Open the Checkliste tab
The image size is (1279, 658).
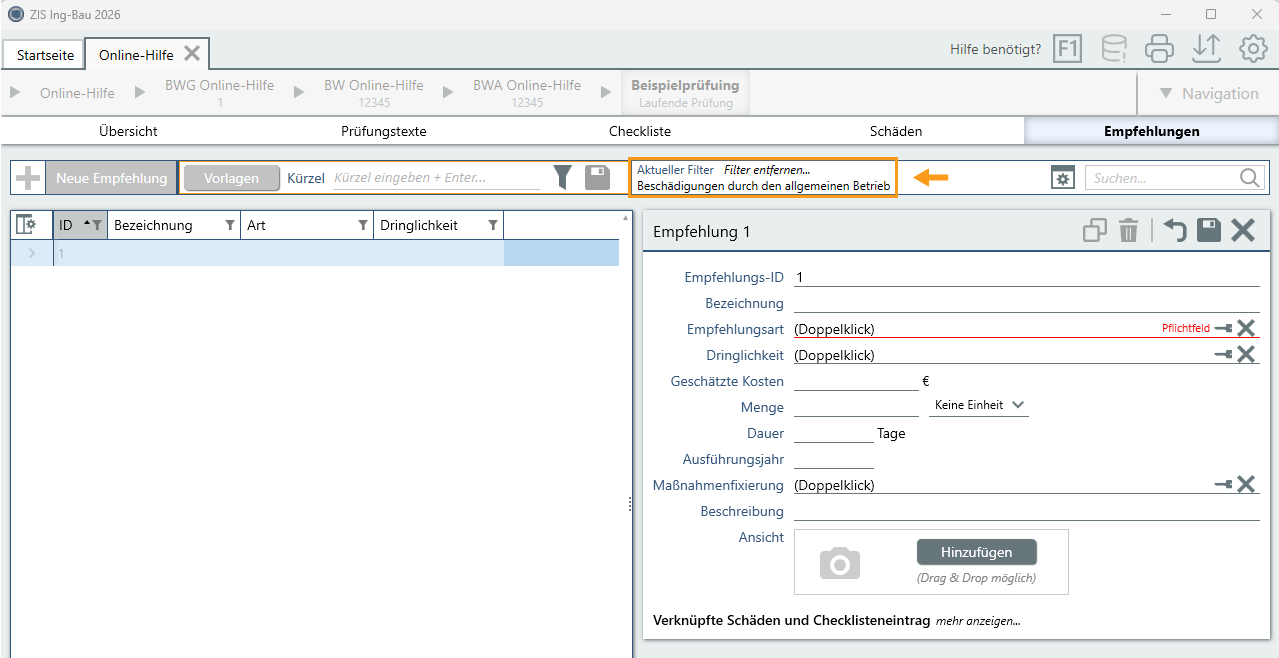pyautogui.click(x=640, y=131)
